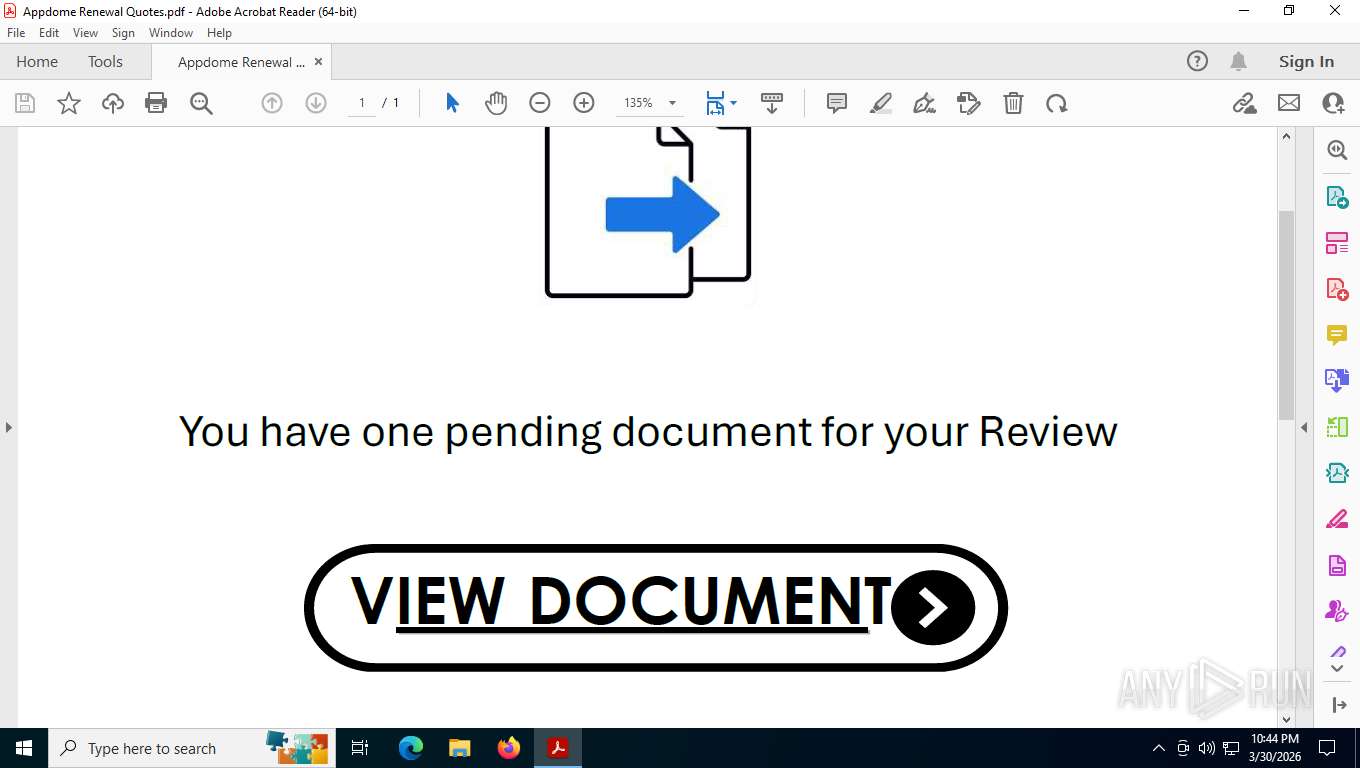Go to previous page arrow
1360x768 pixels.
pos(272,103)
